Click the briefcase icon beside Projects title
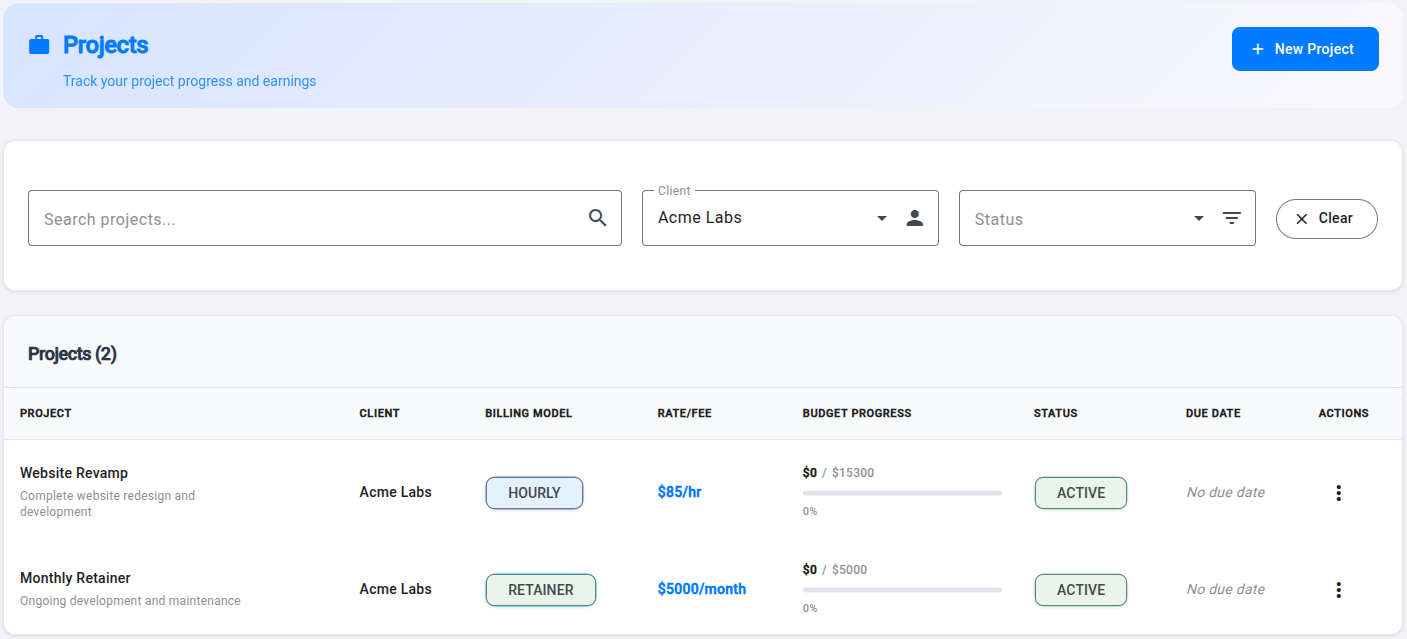This screenshot has height=639, width=1407. point(39,45)
